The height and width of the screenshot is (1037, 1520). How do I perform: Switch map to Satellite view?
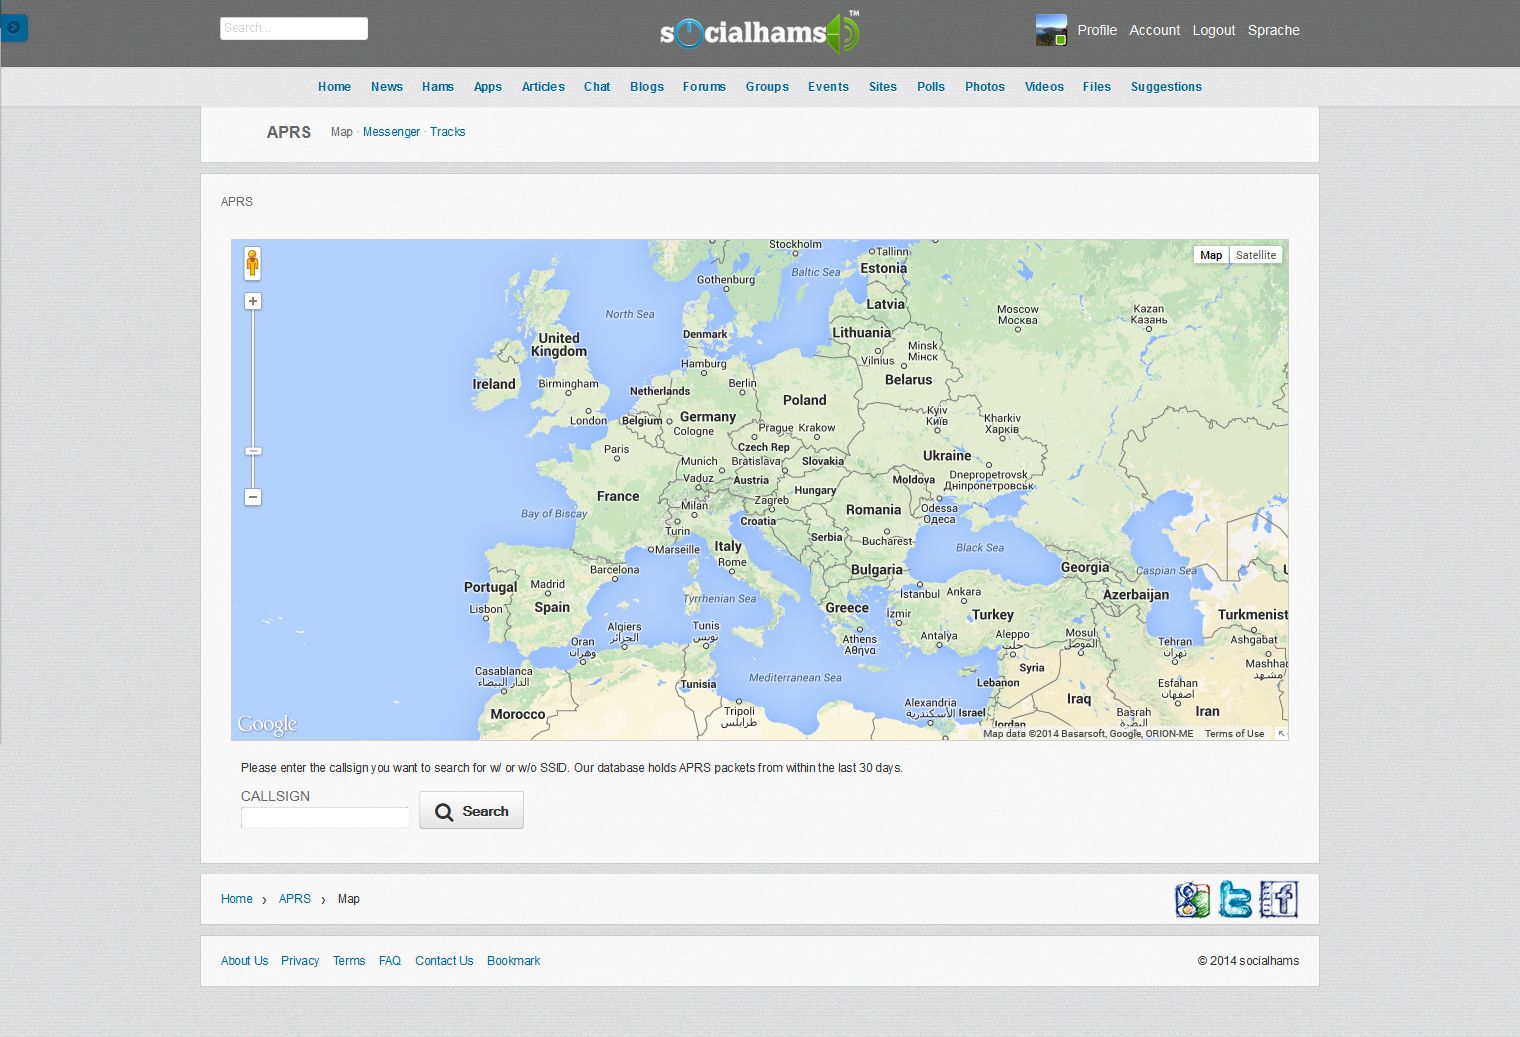[x=1255, y=255]
